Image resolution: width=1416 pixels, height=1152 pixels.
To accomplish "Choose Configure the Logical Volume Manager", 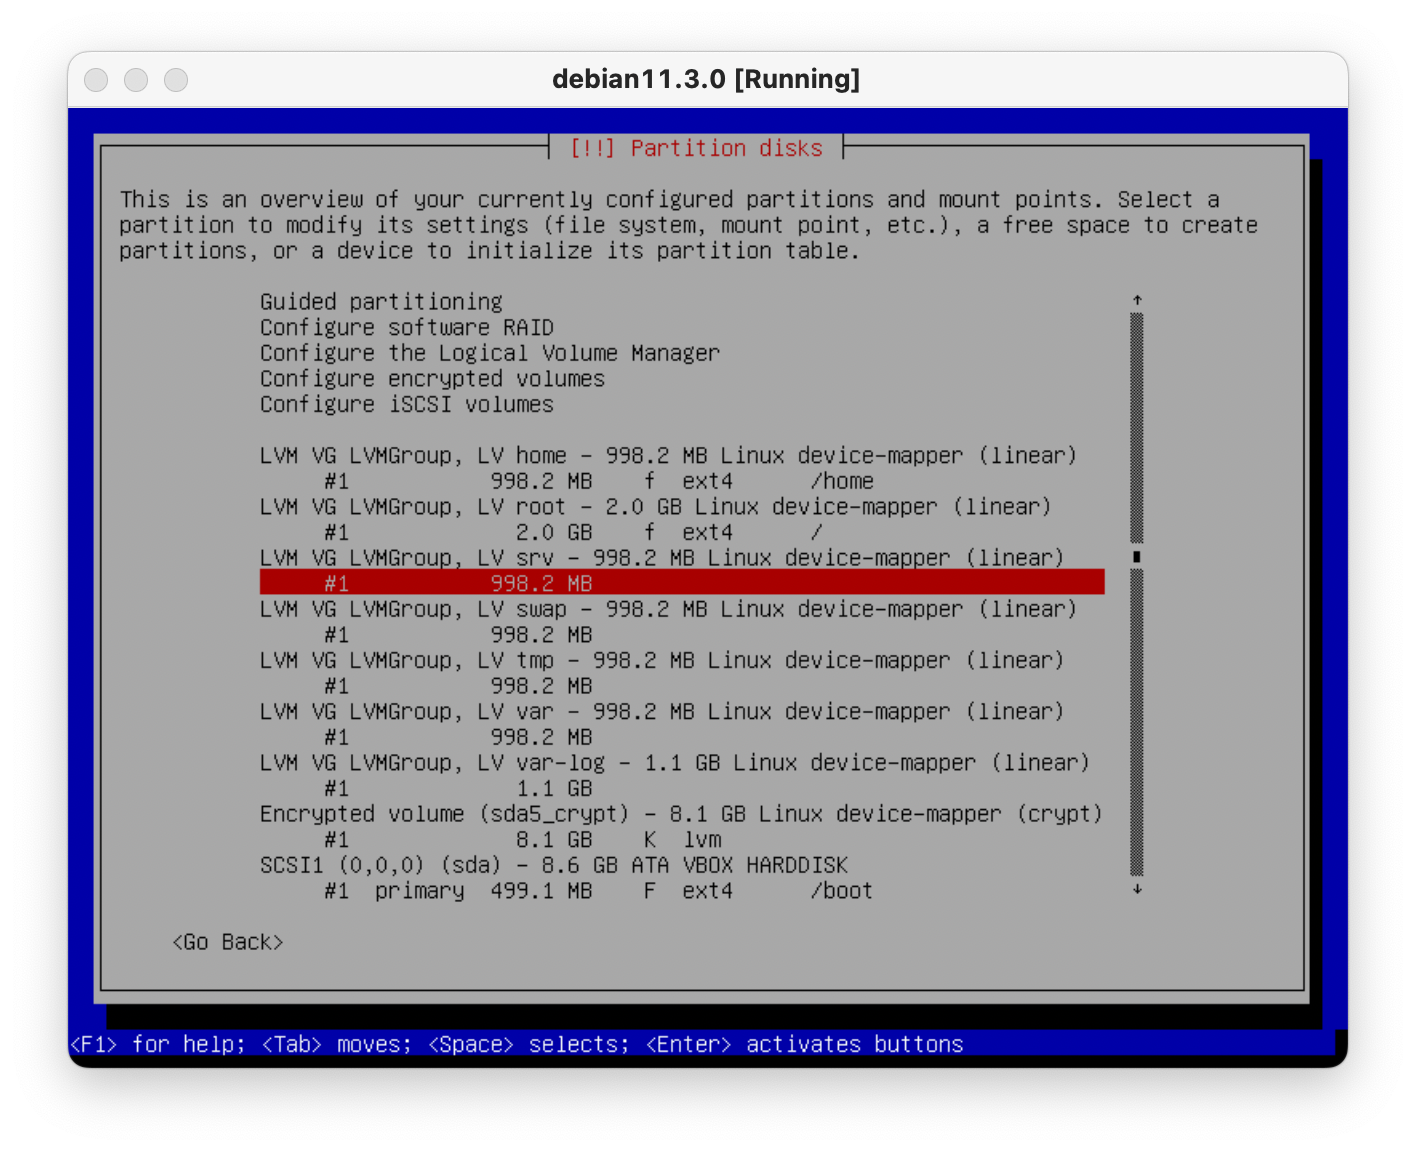I will click(489, 353).
